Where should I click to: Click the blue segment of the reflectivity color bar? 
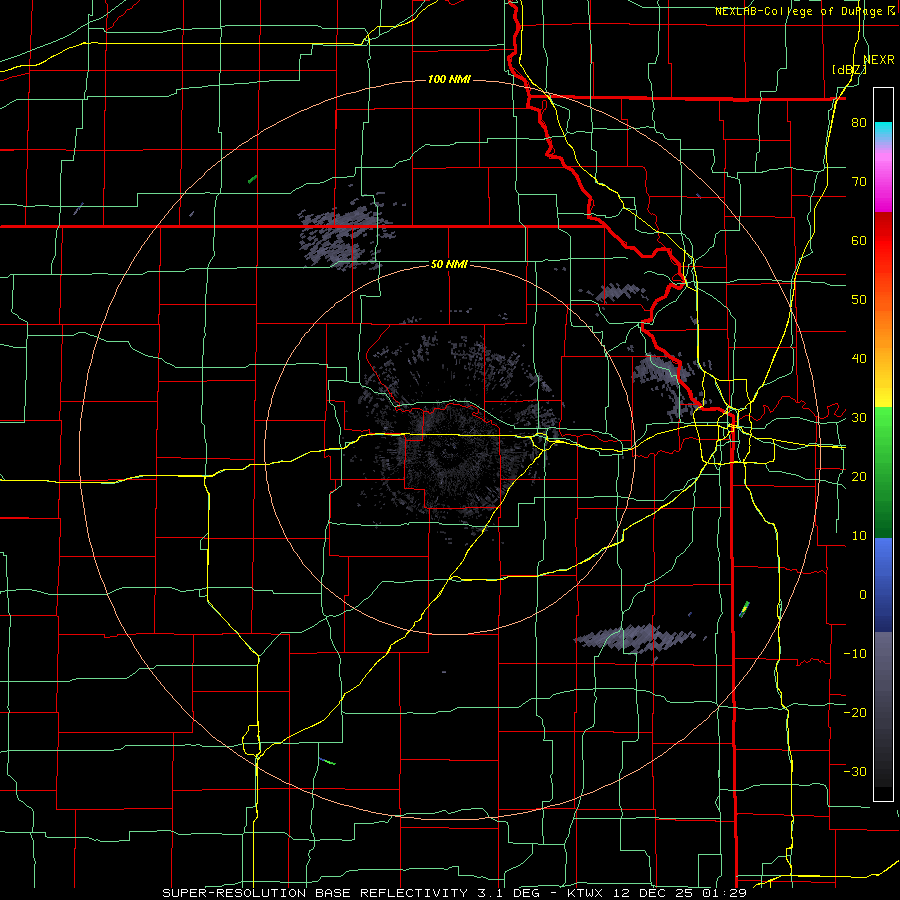coord(883,585)
